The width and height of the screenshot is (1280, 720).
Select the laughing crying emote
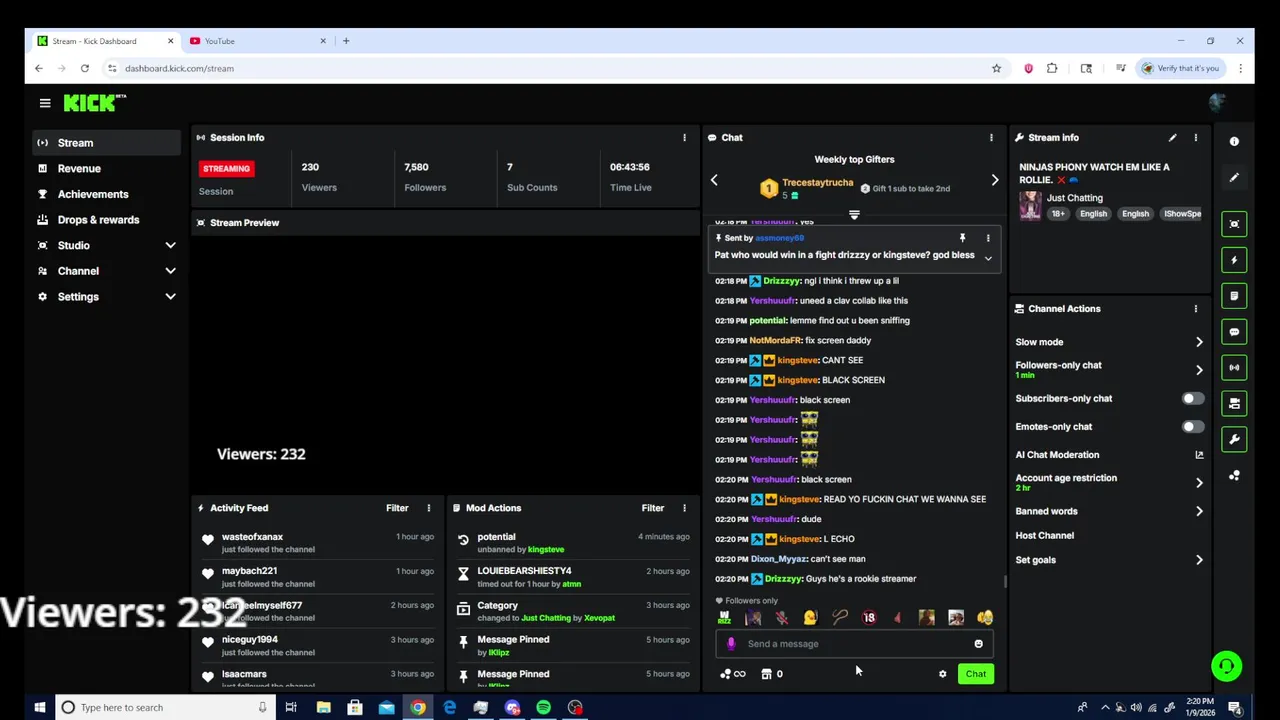pos(985,618)
